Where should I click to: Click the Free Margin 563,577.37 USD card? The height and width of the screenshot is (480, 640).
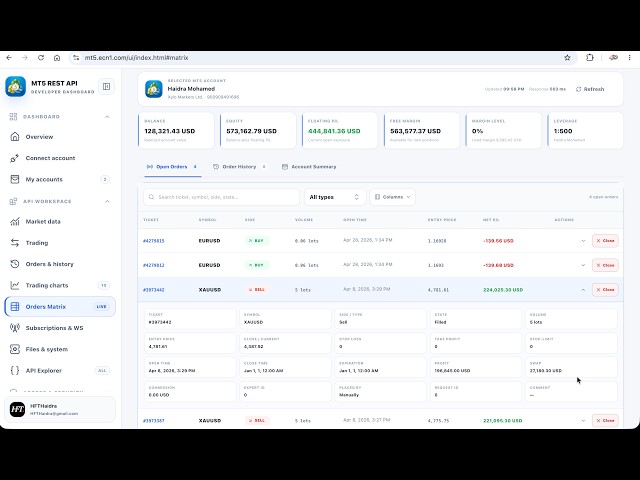pos(422,131)
